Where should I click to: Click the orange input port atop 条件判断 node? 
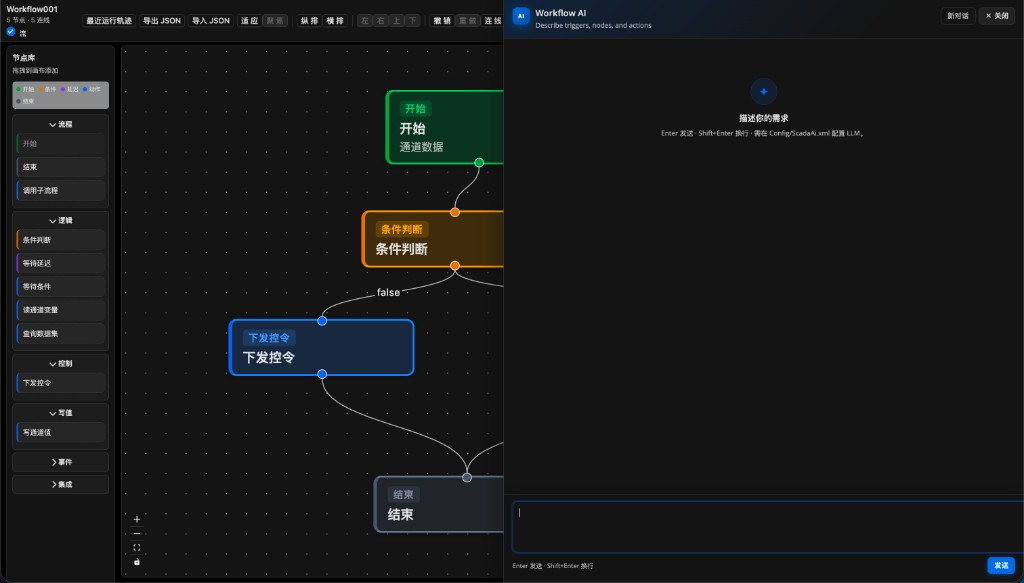point(455,212)
